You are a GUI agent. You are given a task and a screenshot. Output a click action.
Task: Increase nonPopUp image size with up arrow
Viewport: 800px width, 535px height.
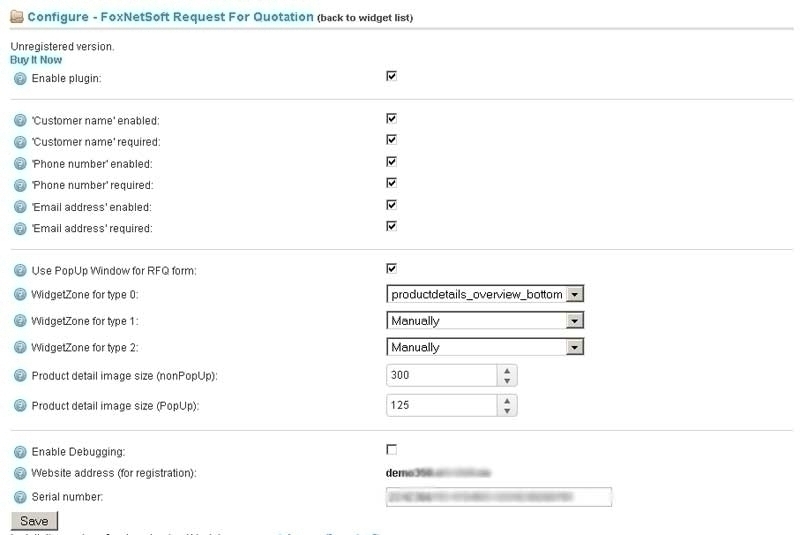pos(507,371)
